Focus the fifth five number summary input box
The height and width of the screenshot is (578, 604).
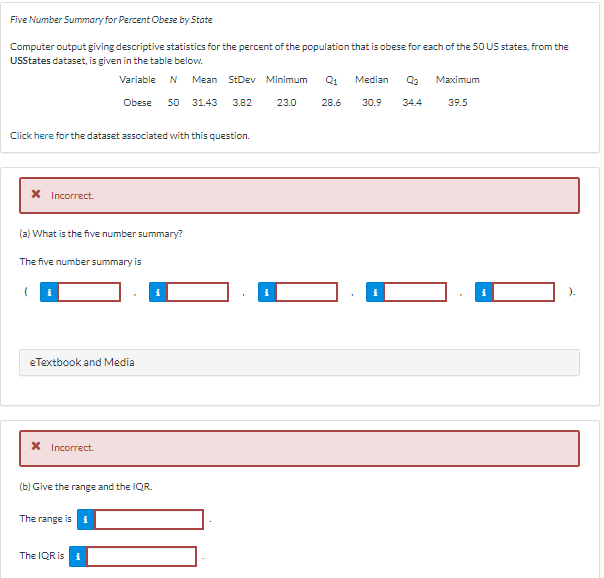coord(524,292)
